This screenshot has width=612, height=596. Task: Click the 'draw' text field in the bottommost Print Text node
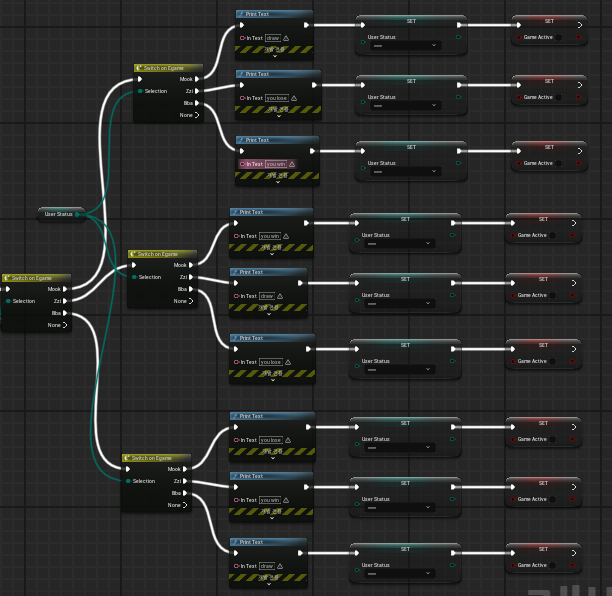[x=267, y=566]
